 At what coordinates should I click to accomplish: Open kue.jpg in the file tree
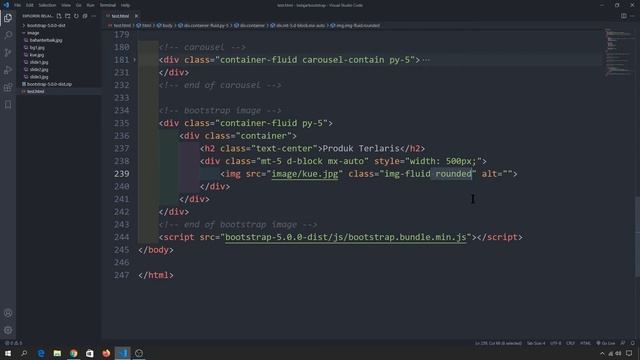[x=36, y=55]
